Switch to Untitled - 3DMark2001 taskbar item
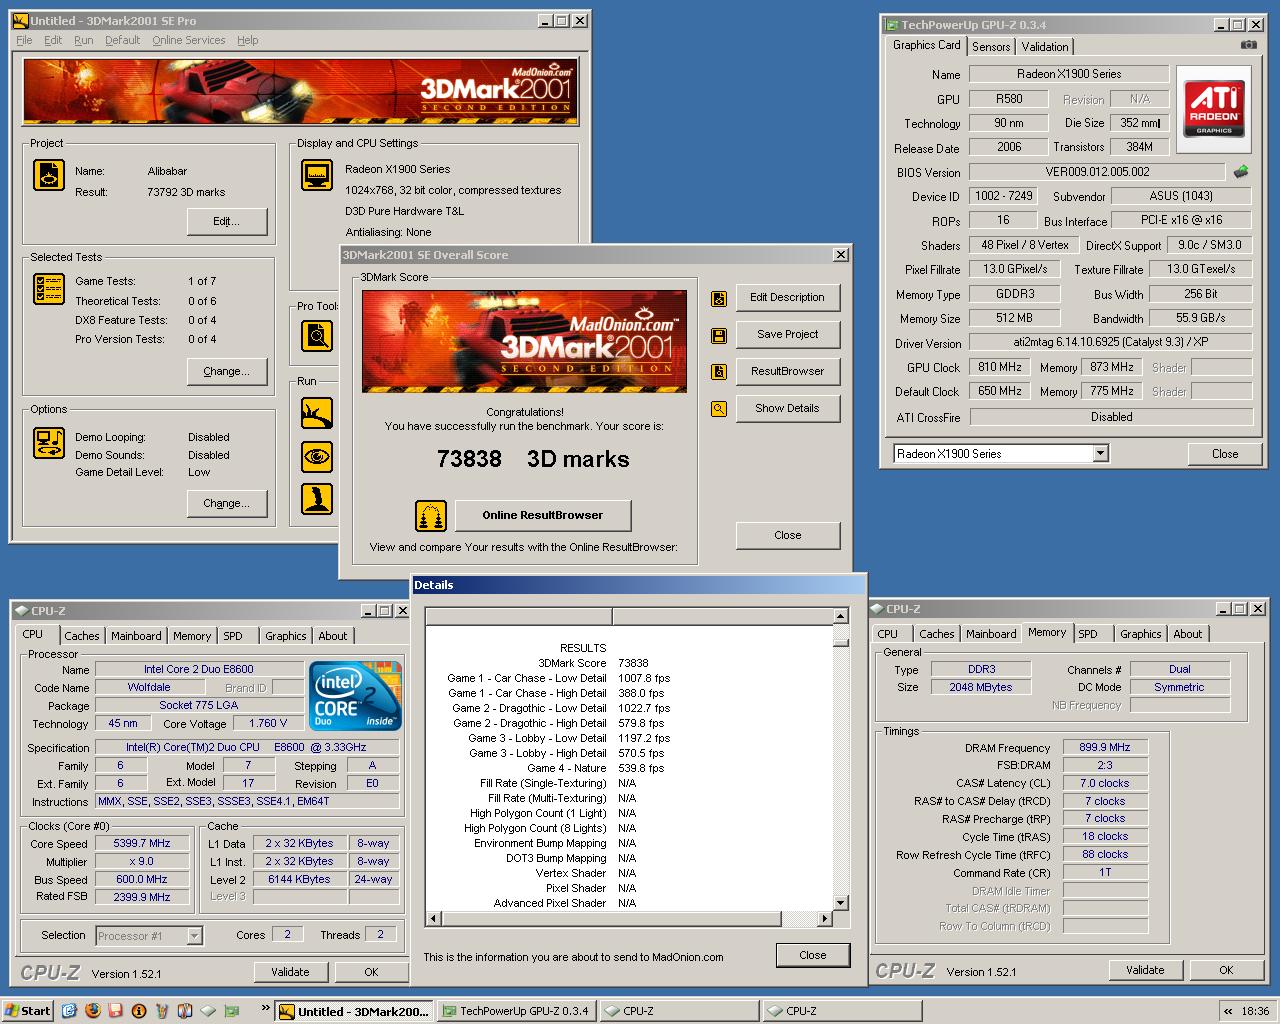 354,1011
